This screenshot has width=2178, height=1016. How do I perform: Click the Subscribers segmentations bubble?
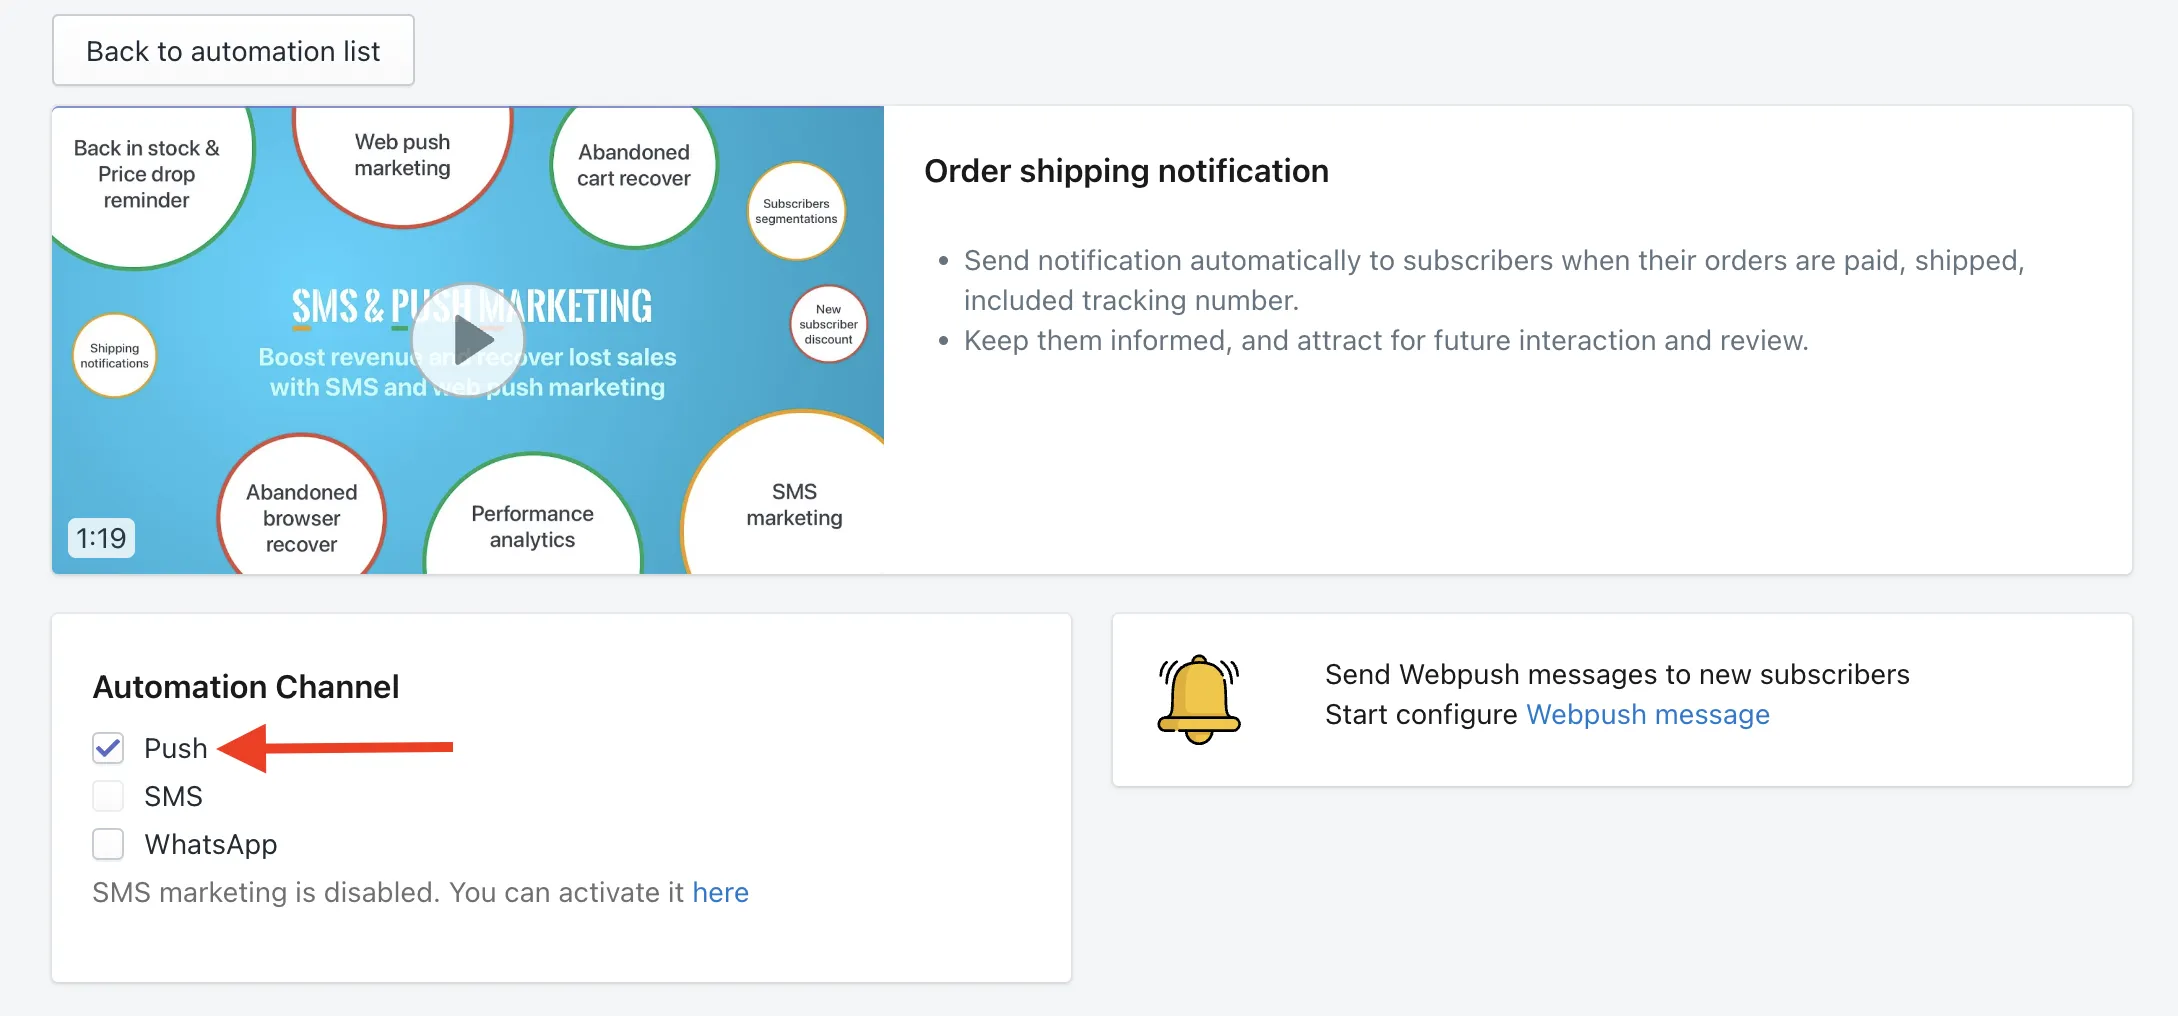click(x=796, y=211)
